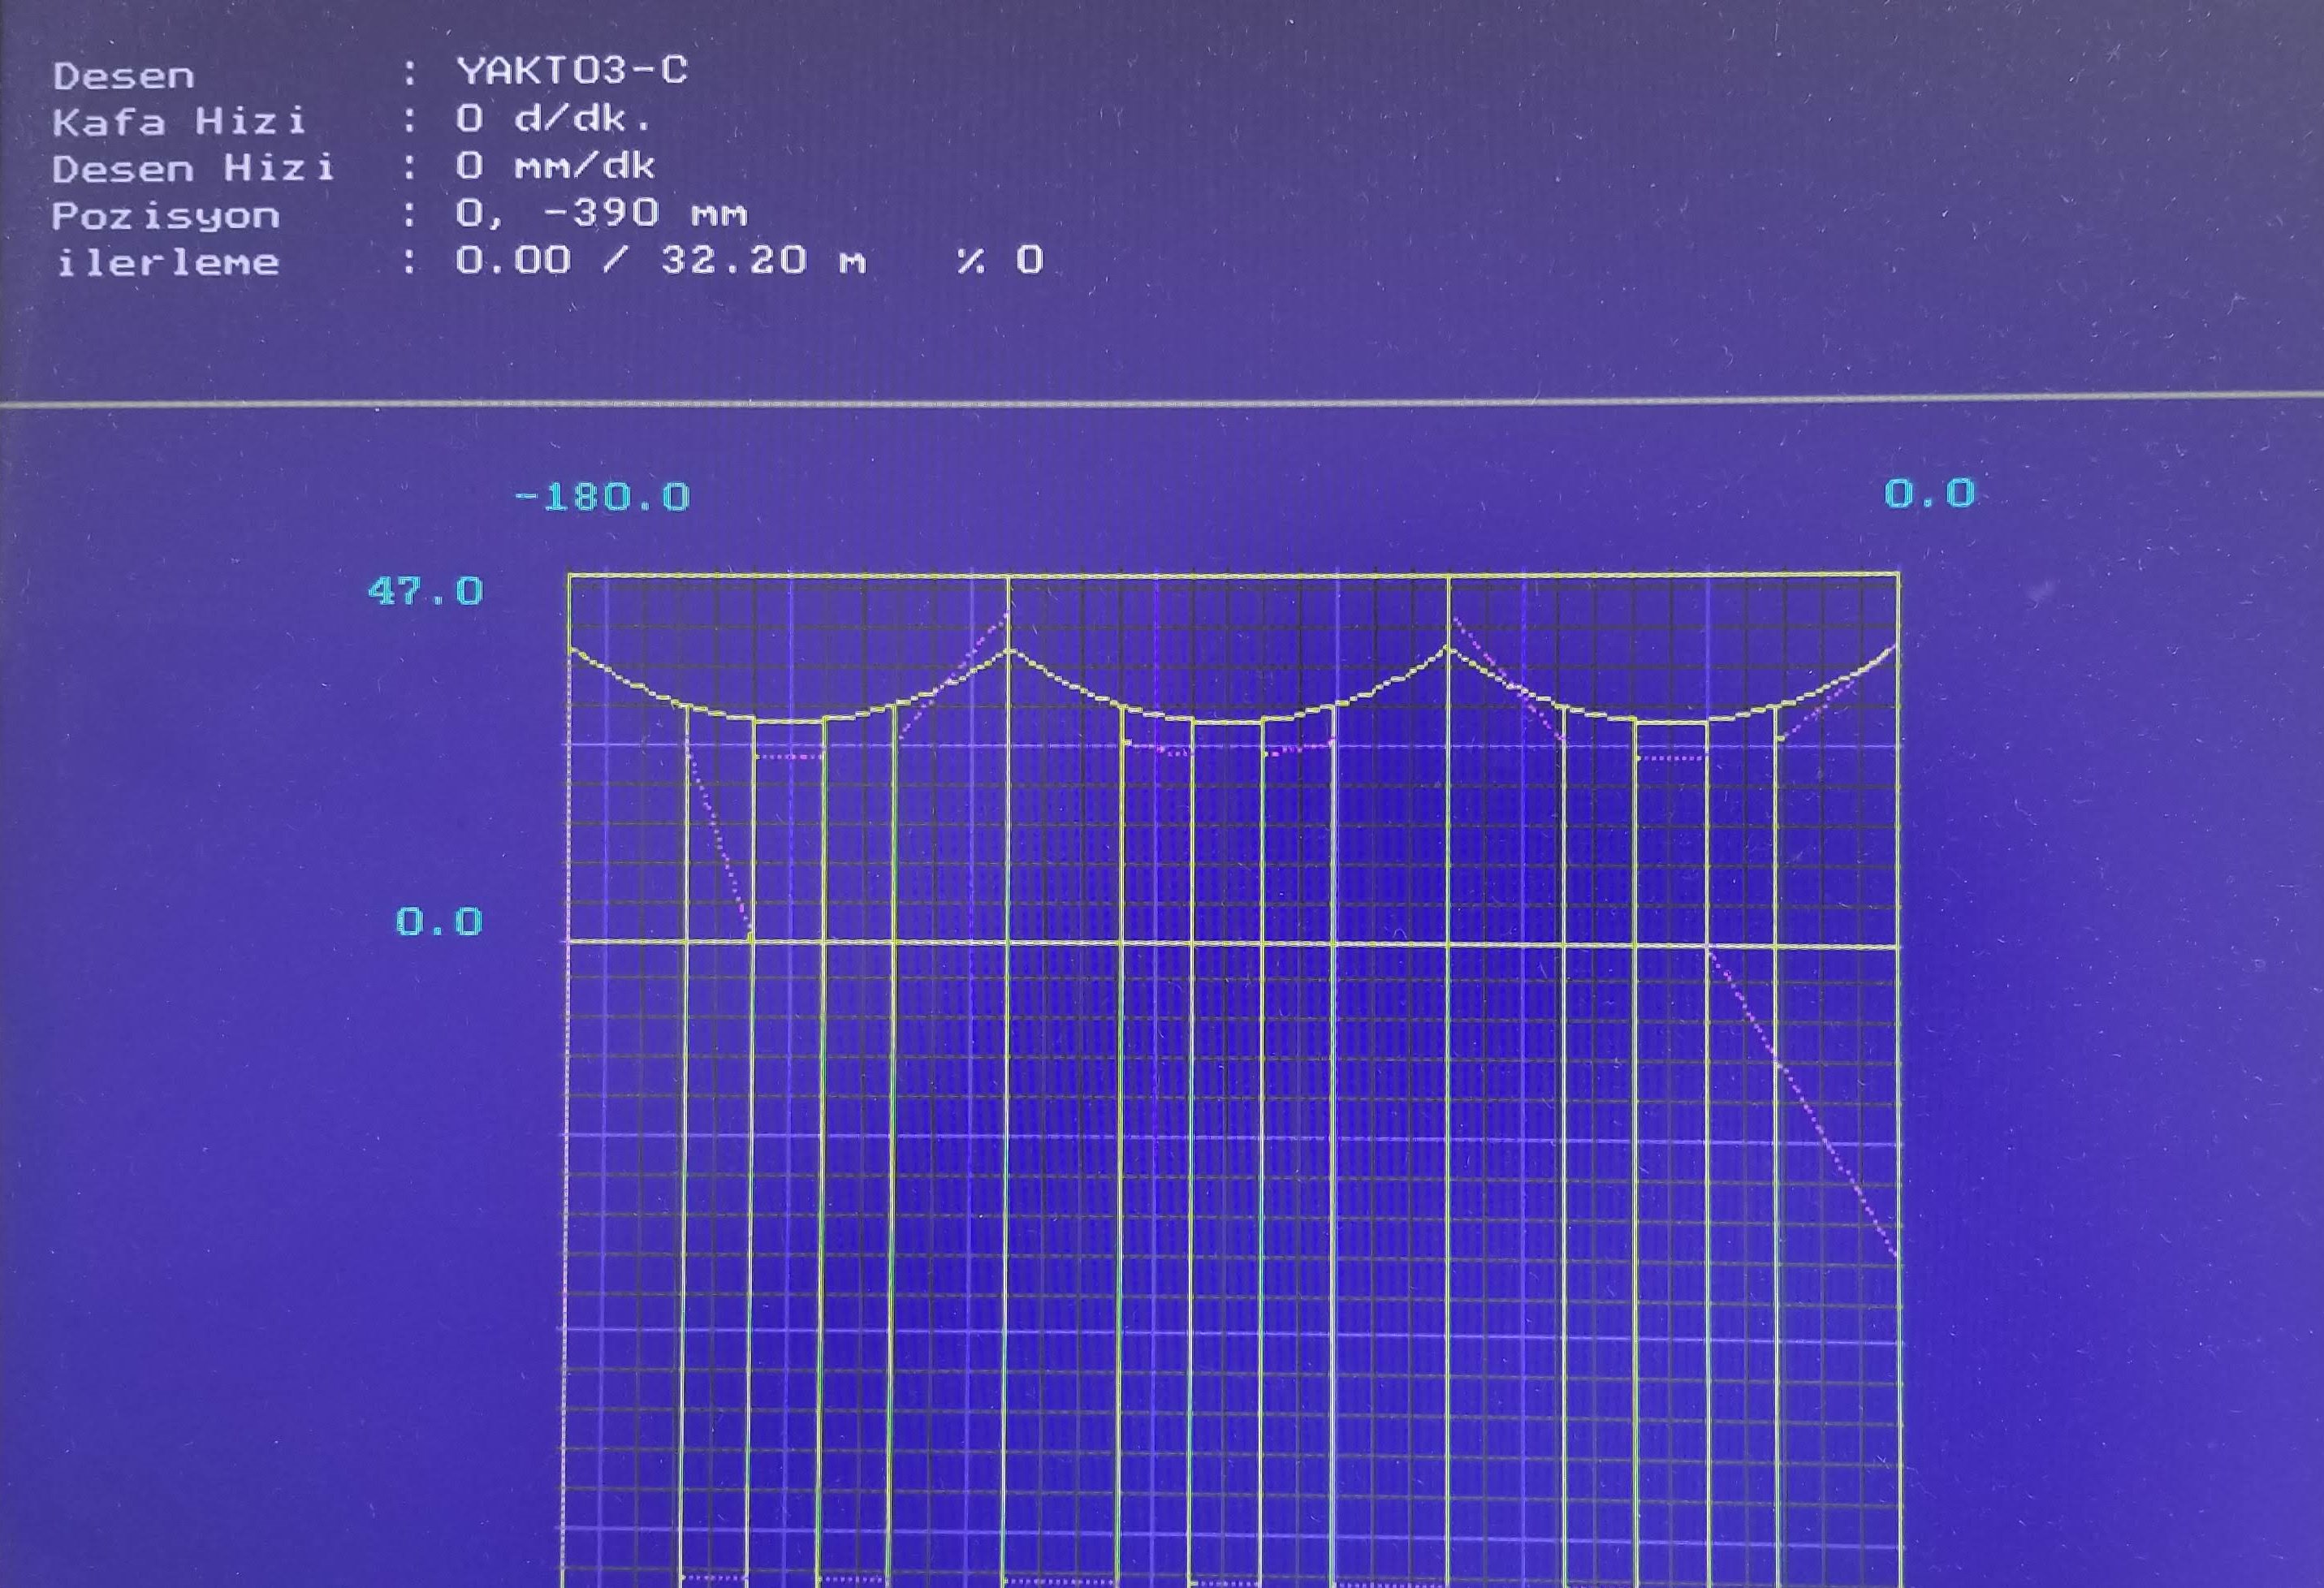Click the pattern name YAKT03-C
The width and height of the screenshot is (2324, 1588).
pos(572,70)
